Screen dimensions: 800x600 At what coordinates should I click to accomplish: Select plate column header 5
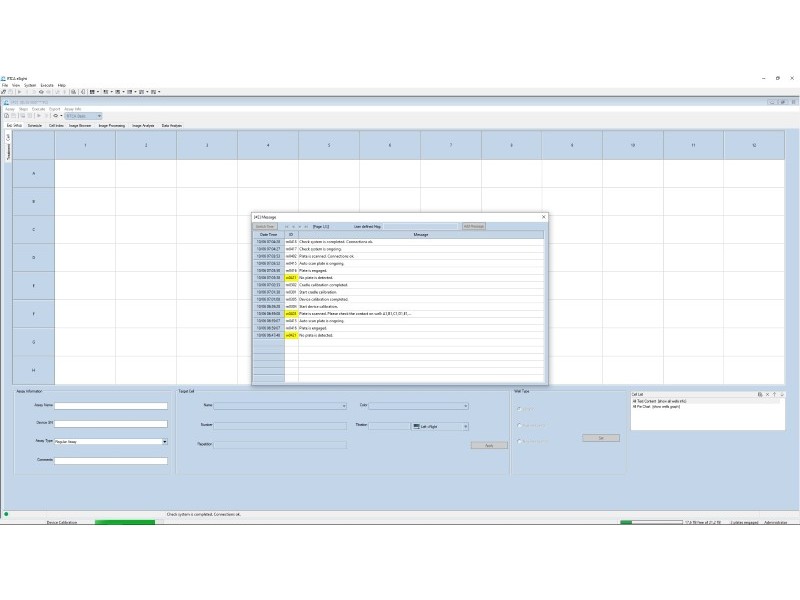pos(329,145)
